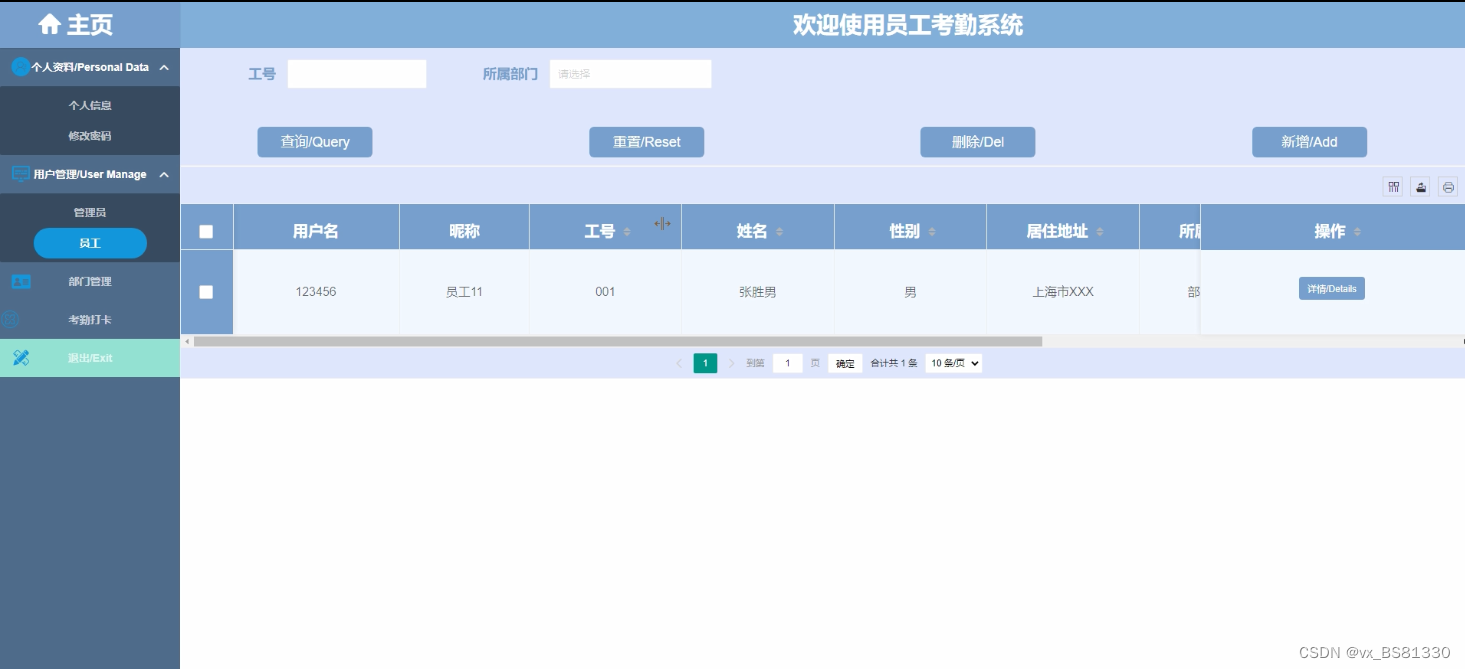Tick the select-all header checkbox
This screenshot has width=1465, height=669.
206,232
